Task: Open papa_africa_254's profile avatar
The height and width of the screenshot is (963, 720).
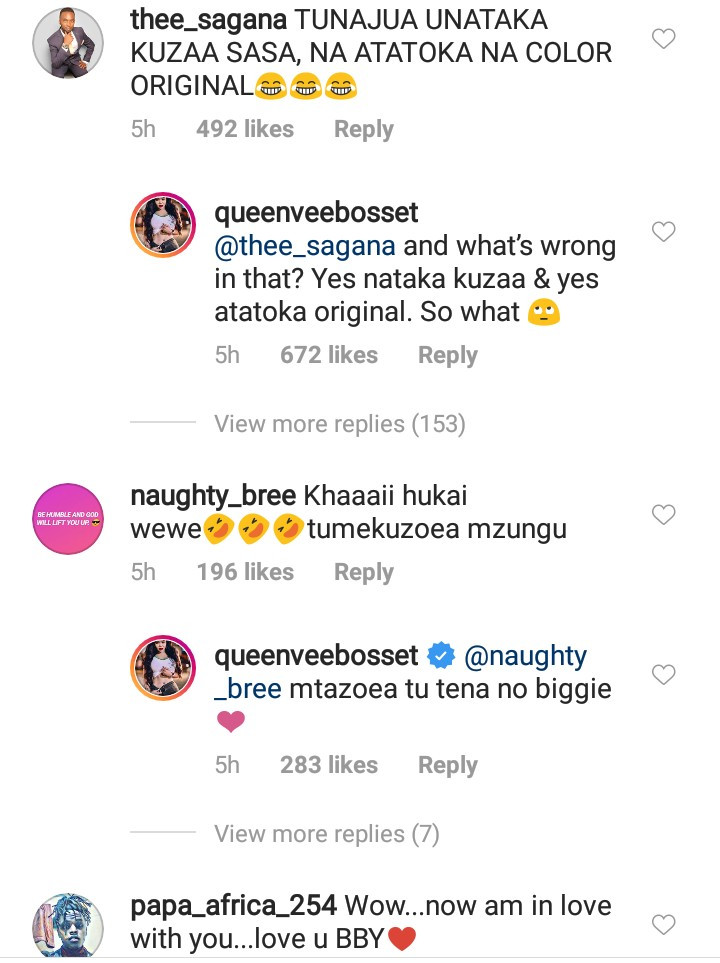Action: [x=69, y=925]
